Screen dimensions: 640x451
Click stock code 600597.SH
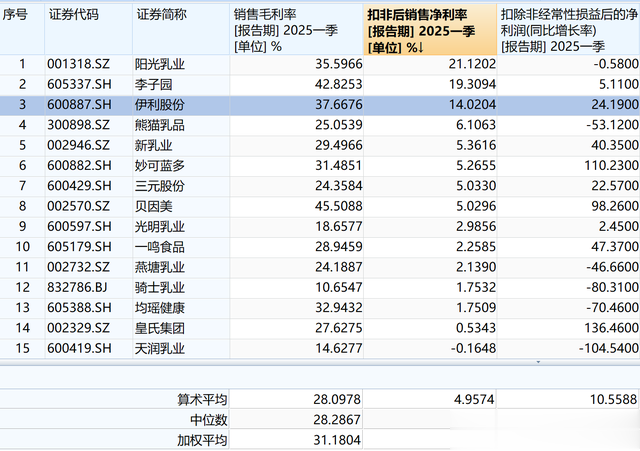(79, 227)
